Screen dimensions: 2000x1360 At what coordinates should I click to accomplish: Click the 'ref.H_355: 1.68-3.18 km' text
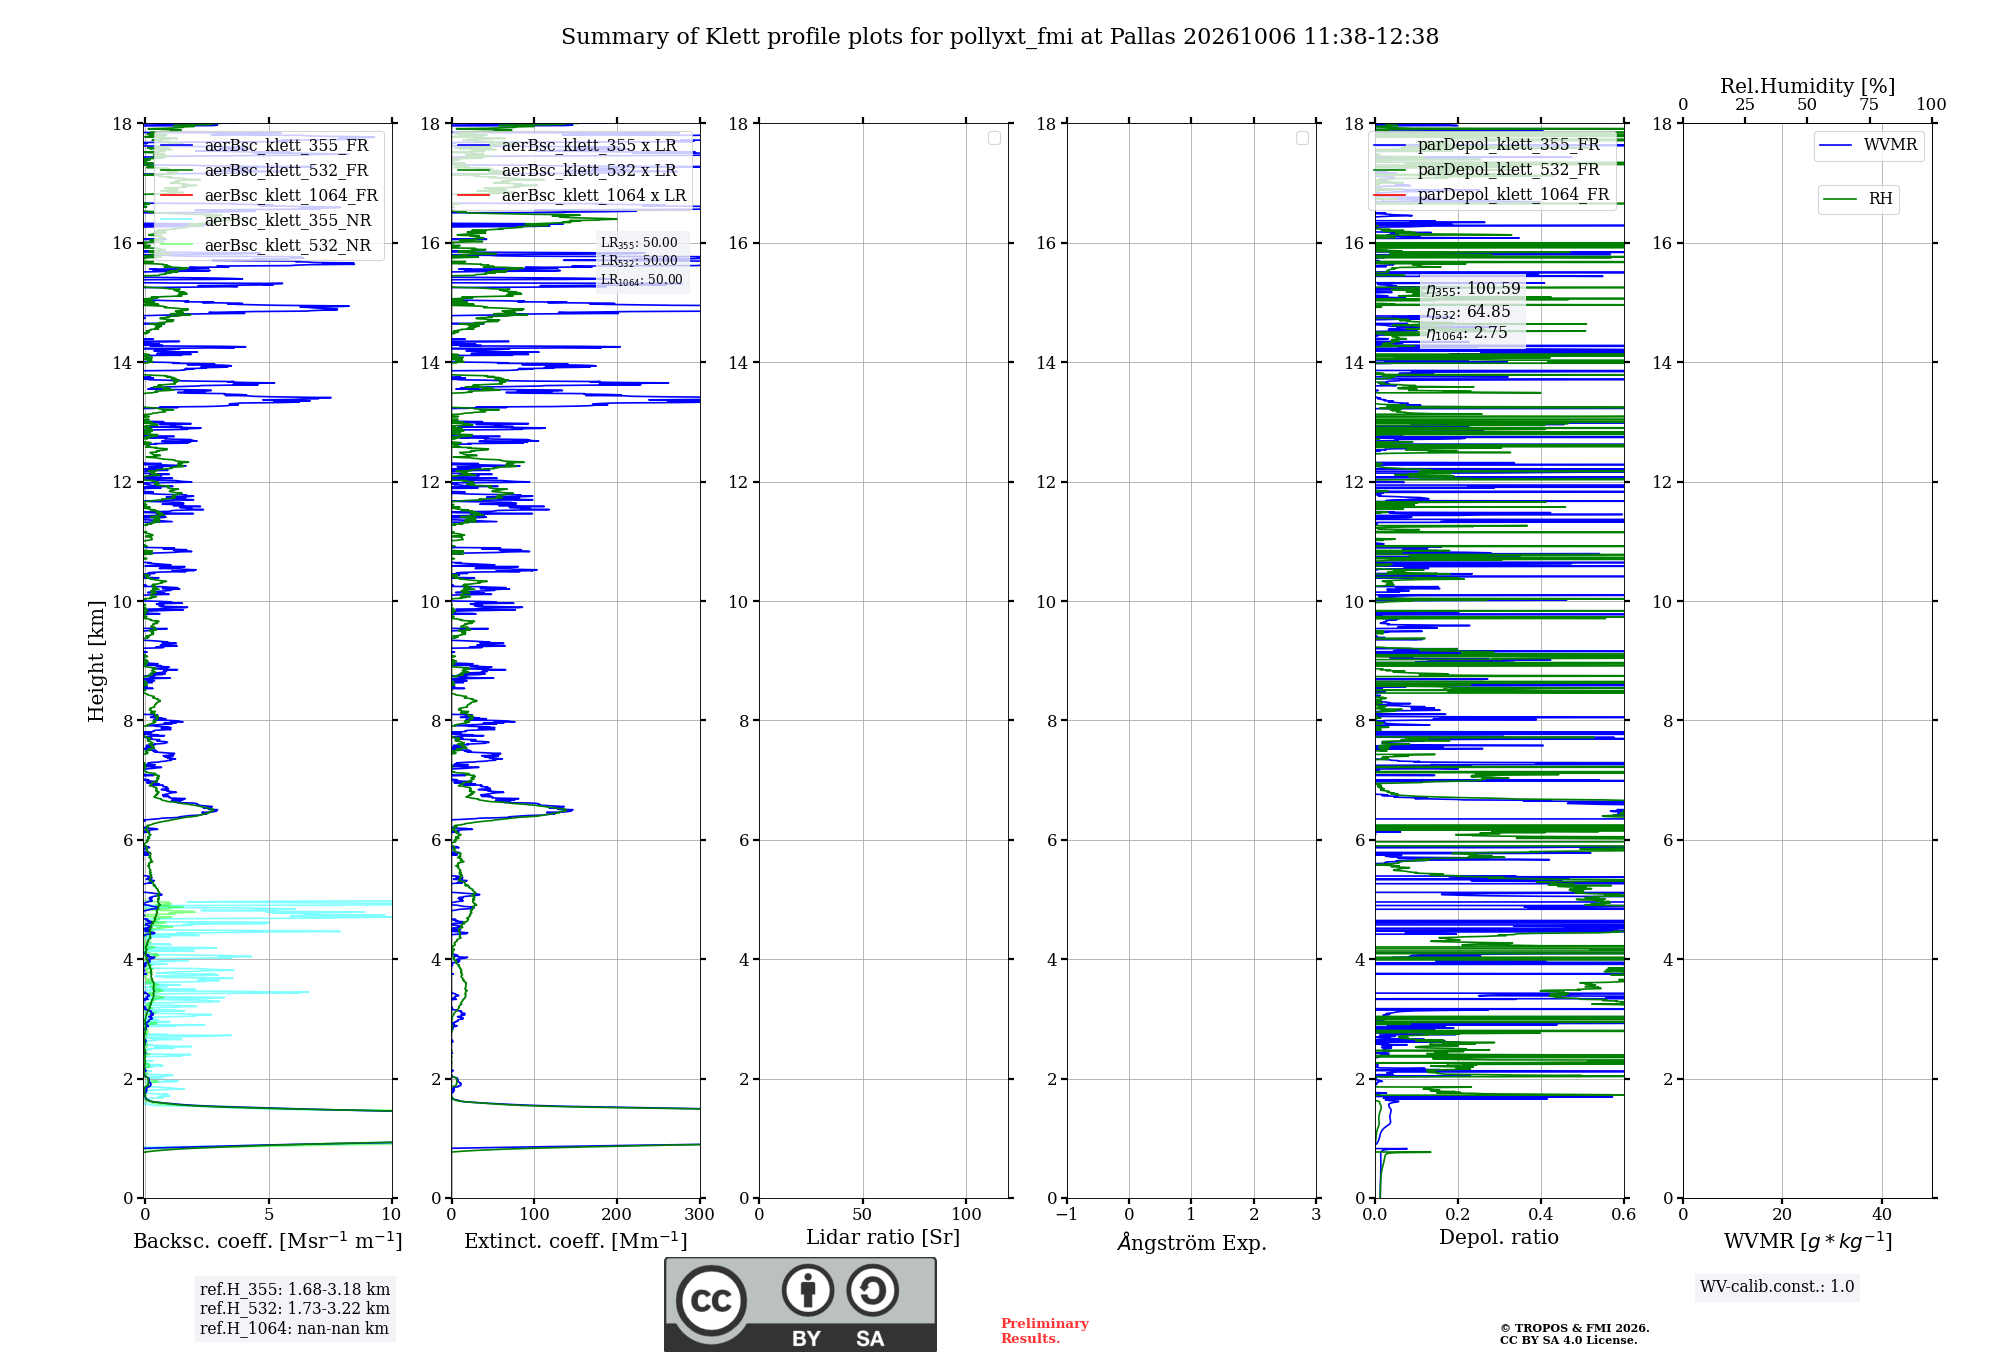coord(295,1290)
